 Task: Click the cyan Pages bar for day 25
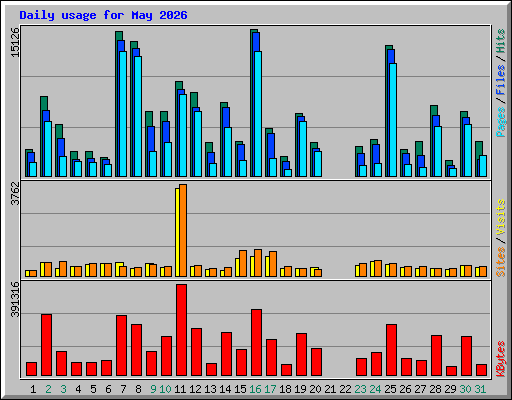393,120
